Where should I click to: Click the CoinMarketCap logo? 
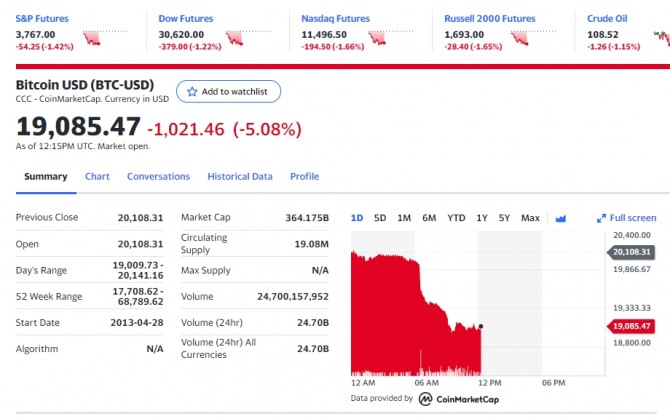425,399
